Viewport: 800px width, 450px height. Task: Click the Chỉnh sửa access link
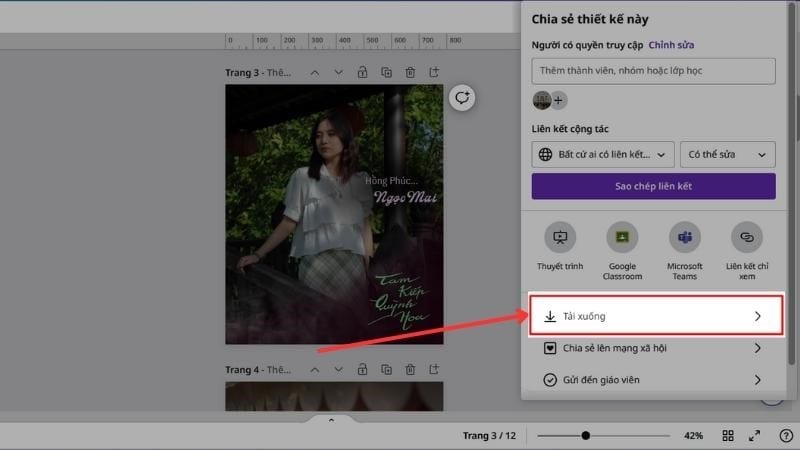tap(671, 45)
